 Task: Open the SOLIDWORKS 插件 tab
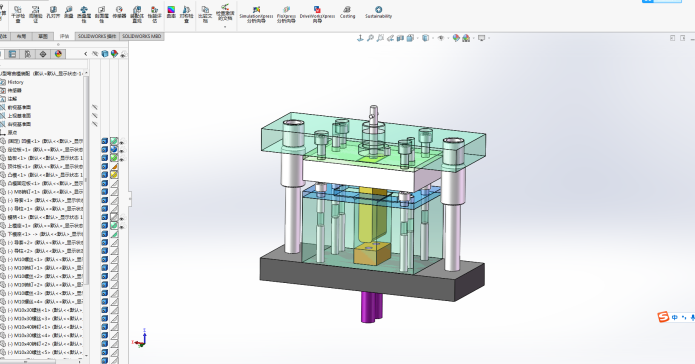[97, 36]
